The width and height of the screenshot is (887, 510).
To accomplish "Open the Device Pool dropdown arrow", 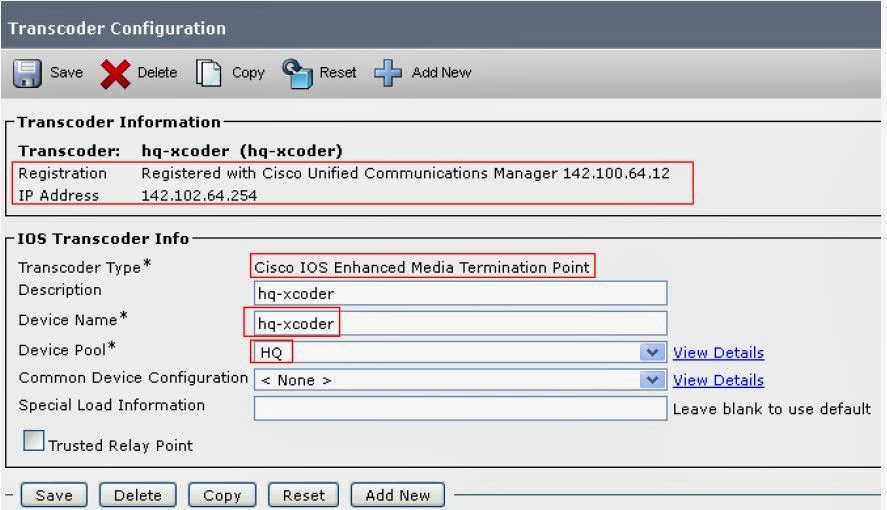I will [652, 352].
